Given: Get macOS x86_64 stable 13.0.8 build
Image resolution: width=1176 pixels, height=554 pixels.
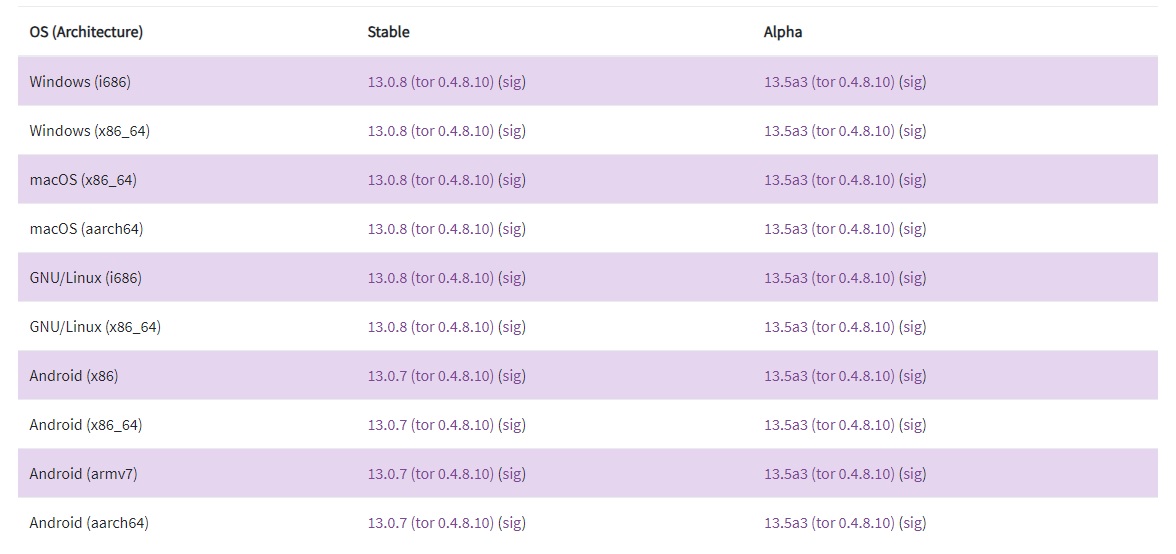Looking at the screenshot, I should click(x=430, y=180).
